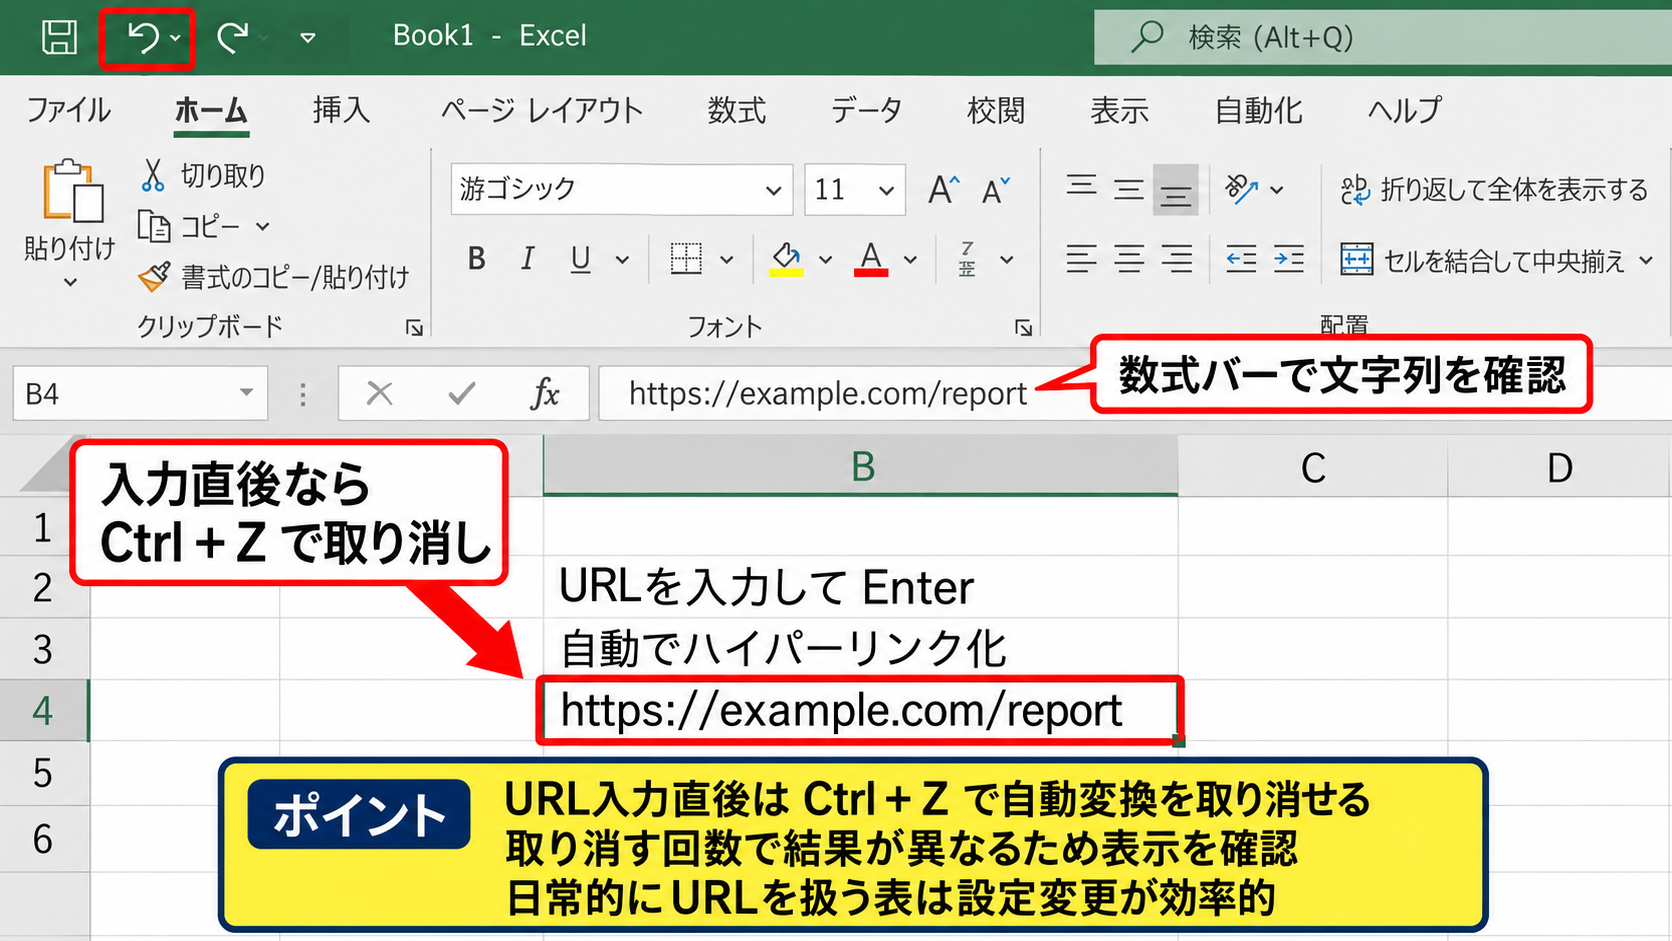Apply the yellow fill color bucket
Screen dimensions: 1672x941
pos(787,259)
